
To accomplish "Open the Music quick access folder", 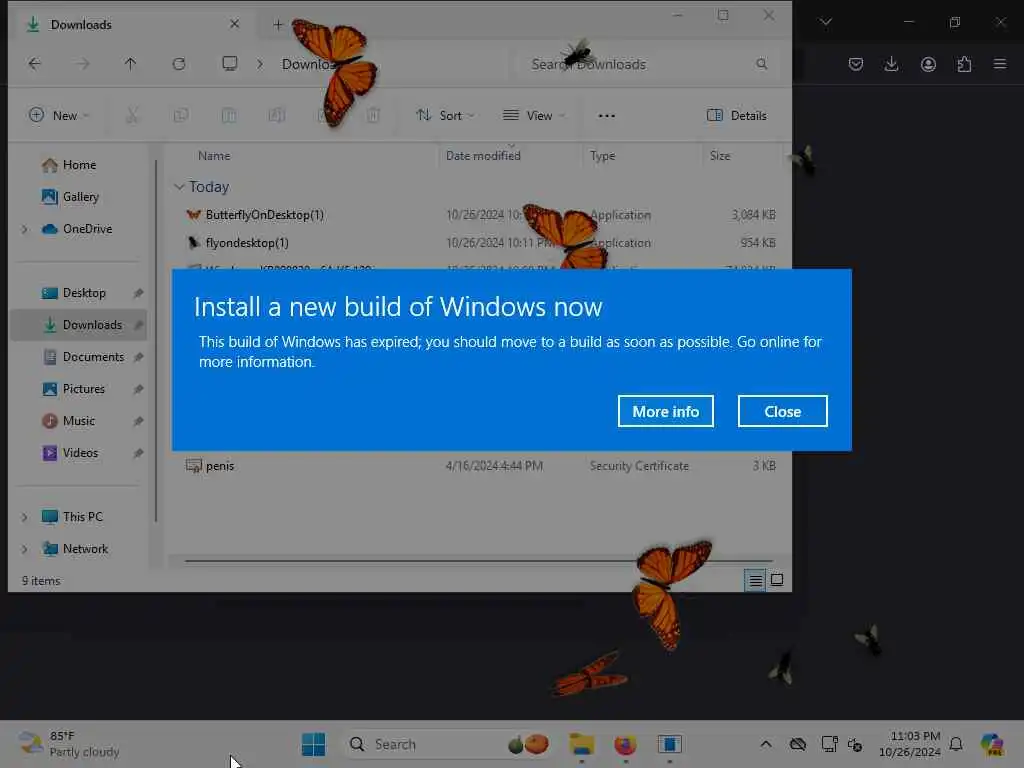I will coord(78,421).
